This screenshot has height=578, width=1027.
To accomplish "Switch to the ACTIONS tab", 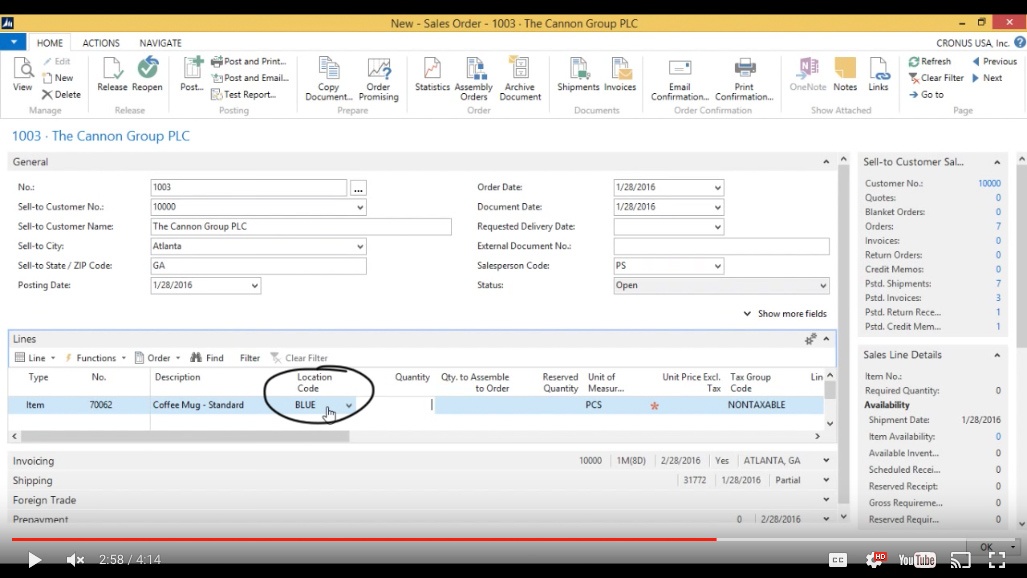I will [x=101, y=43].
